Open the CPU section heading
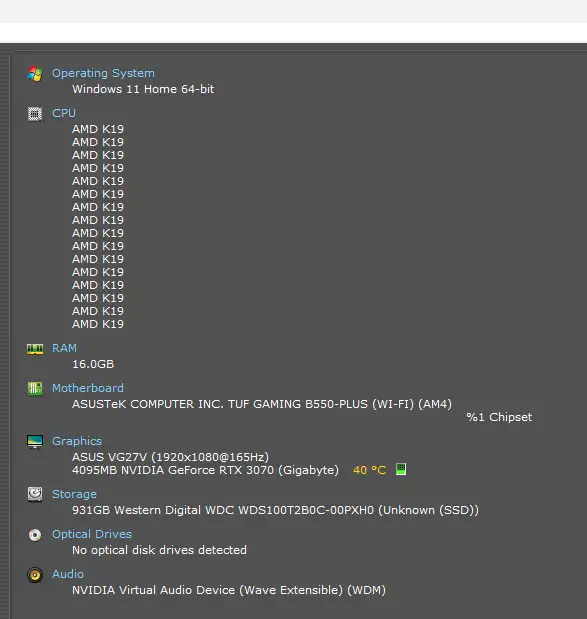Image resolution: width=587 pixels, height=619 pixels. (64, 113)
